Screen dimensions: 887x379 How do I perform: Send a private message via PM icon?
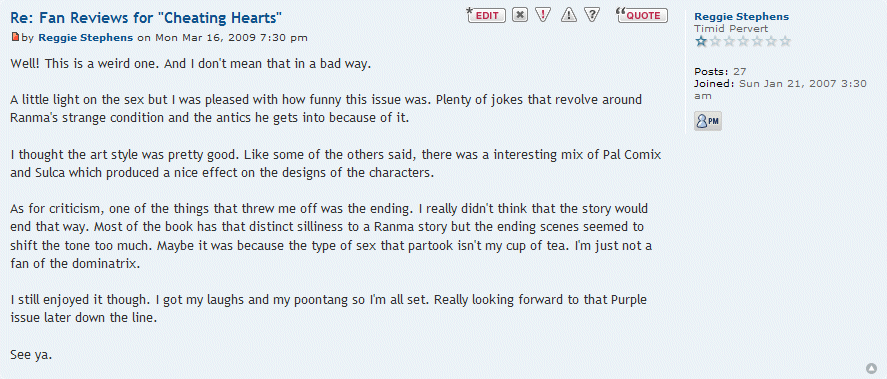tap(708, 121)
